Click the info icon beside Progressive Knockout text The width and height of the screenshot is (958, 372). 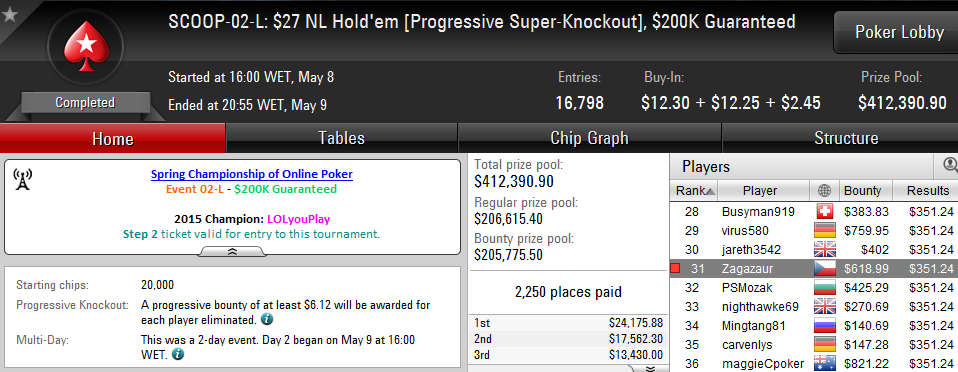pos(267,319)
